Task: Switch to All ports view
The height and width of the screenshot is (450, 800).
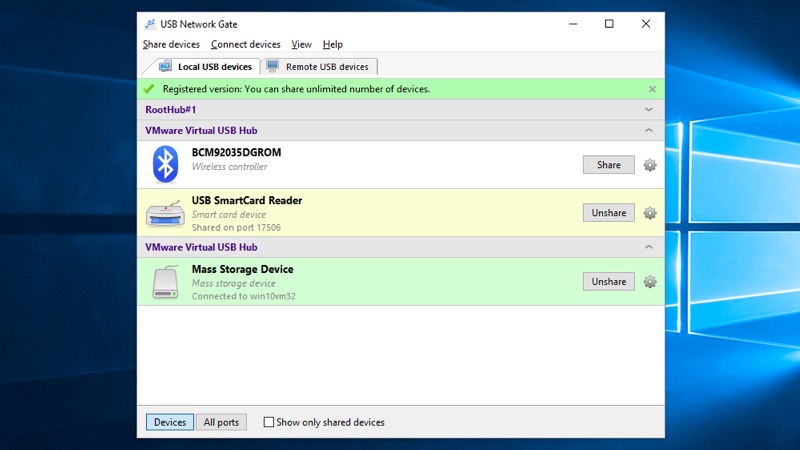Action: [221, 422]
